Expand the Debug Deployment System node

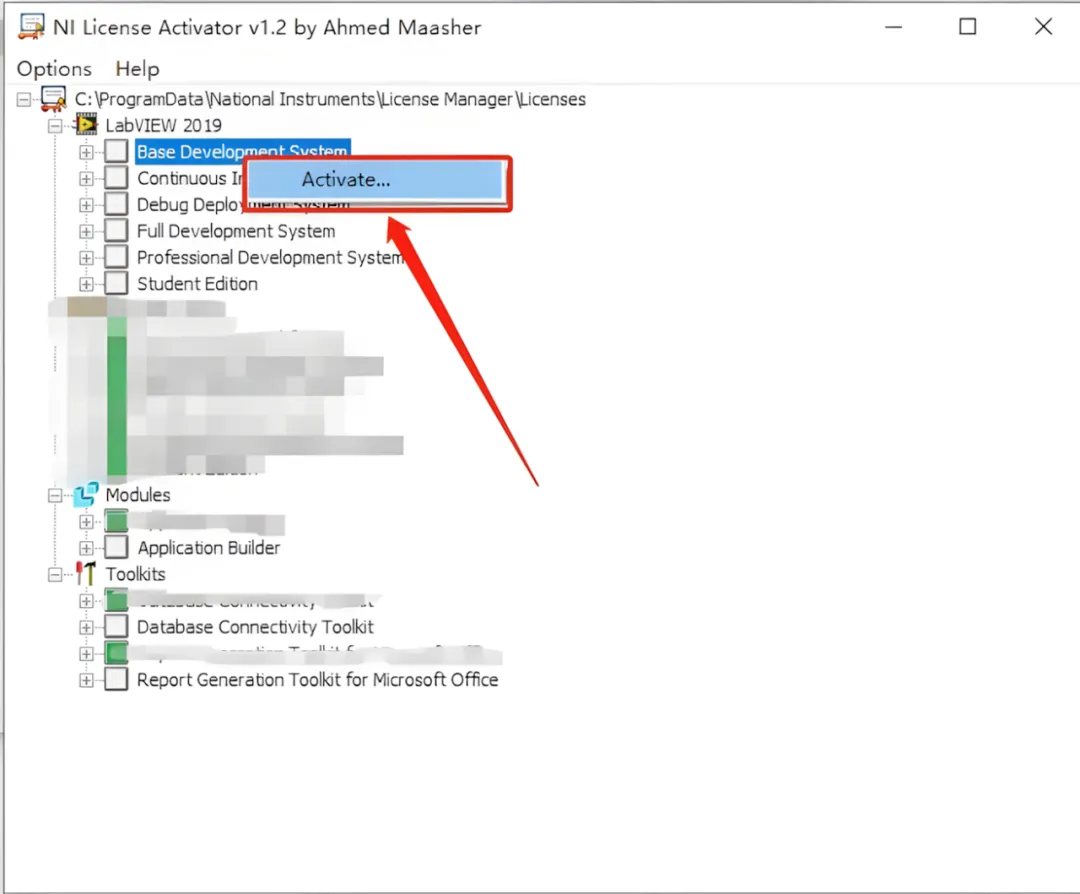pyautogui.click(x=86, y=205)
